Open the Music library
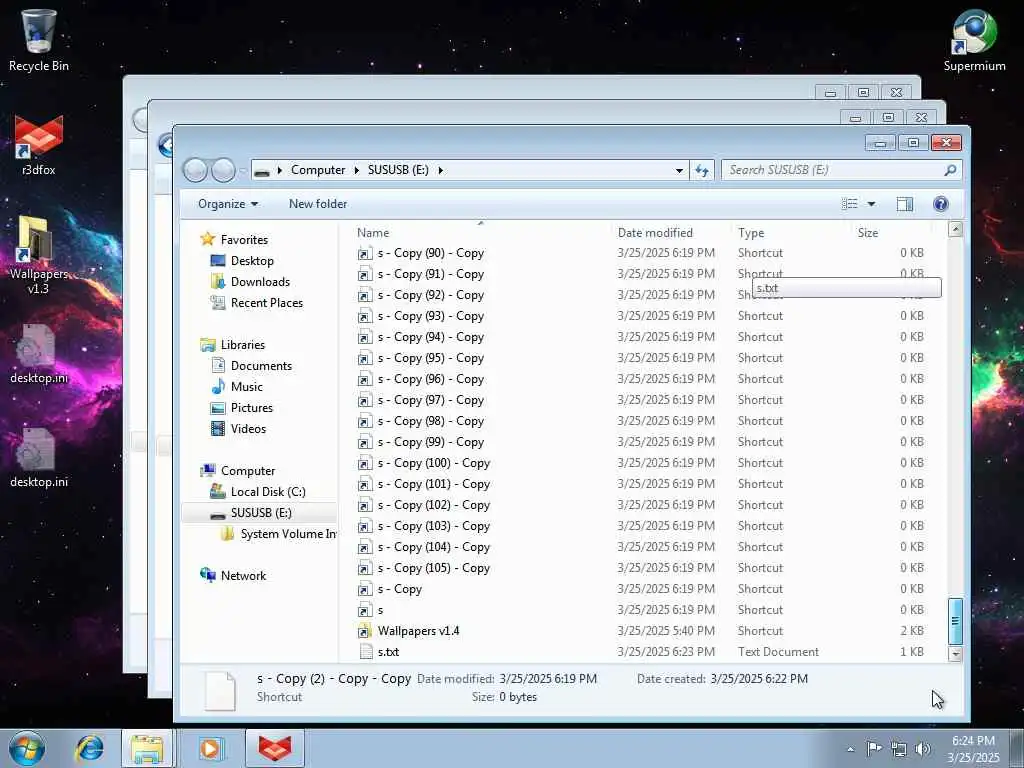Viewport: 1024px width, 768px height. pos(246,387)
